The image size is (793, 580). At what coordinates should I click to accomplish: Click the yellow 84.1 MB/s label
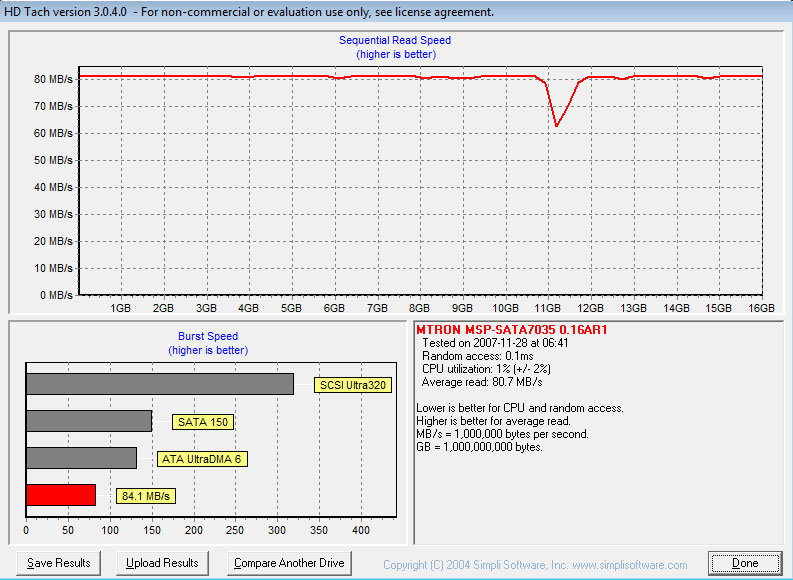[147, 496]
